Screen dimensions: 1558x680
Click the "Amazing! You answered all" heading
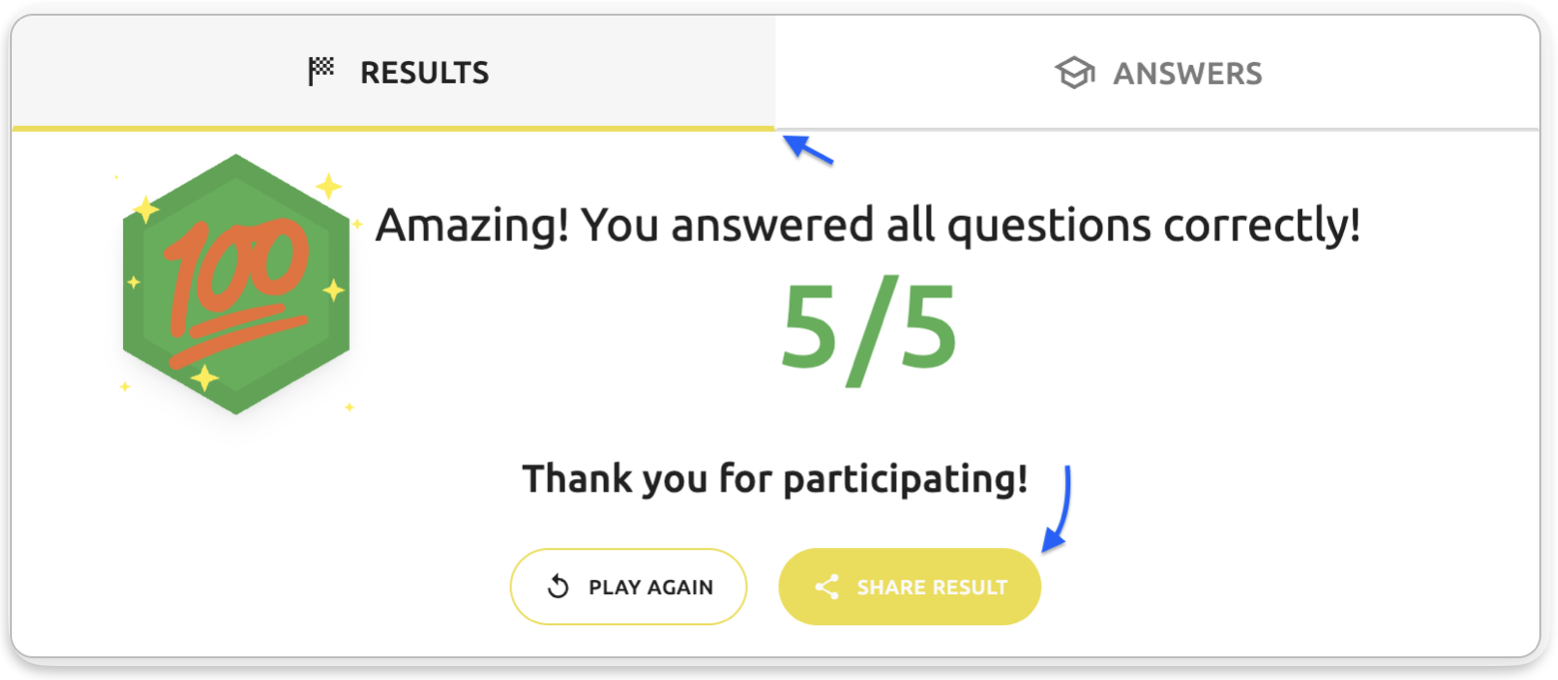click(867, 228)
